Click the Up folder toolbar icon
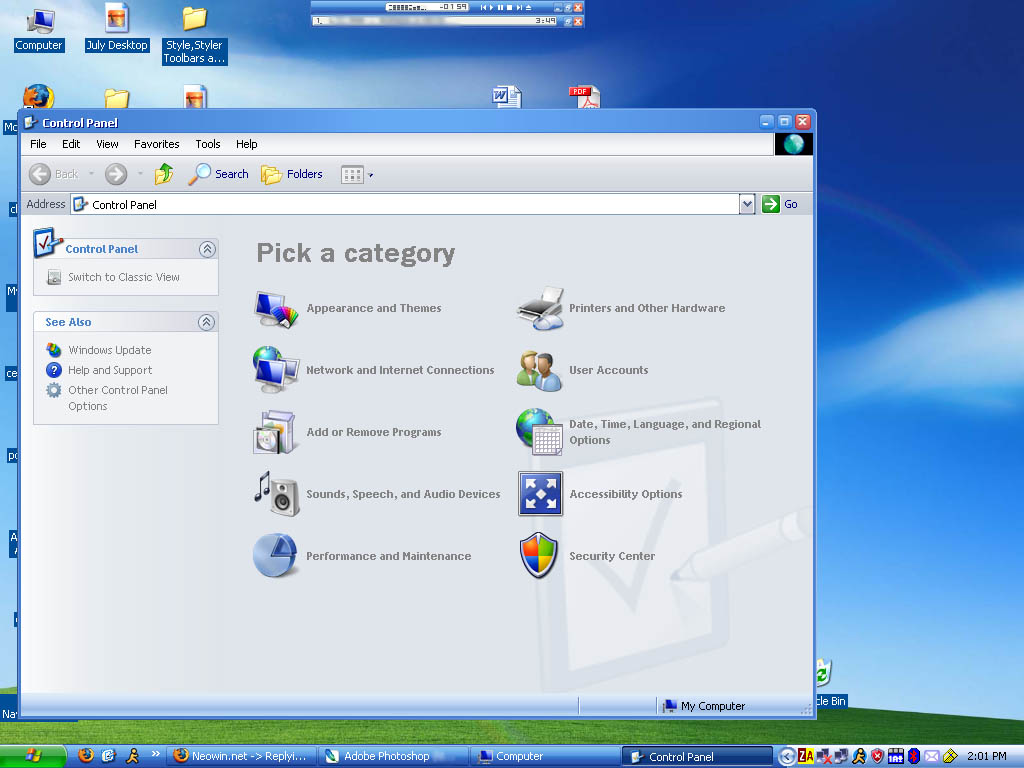Screen dimensions: 1024x768 tap(163, 174)
